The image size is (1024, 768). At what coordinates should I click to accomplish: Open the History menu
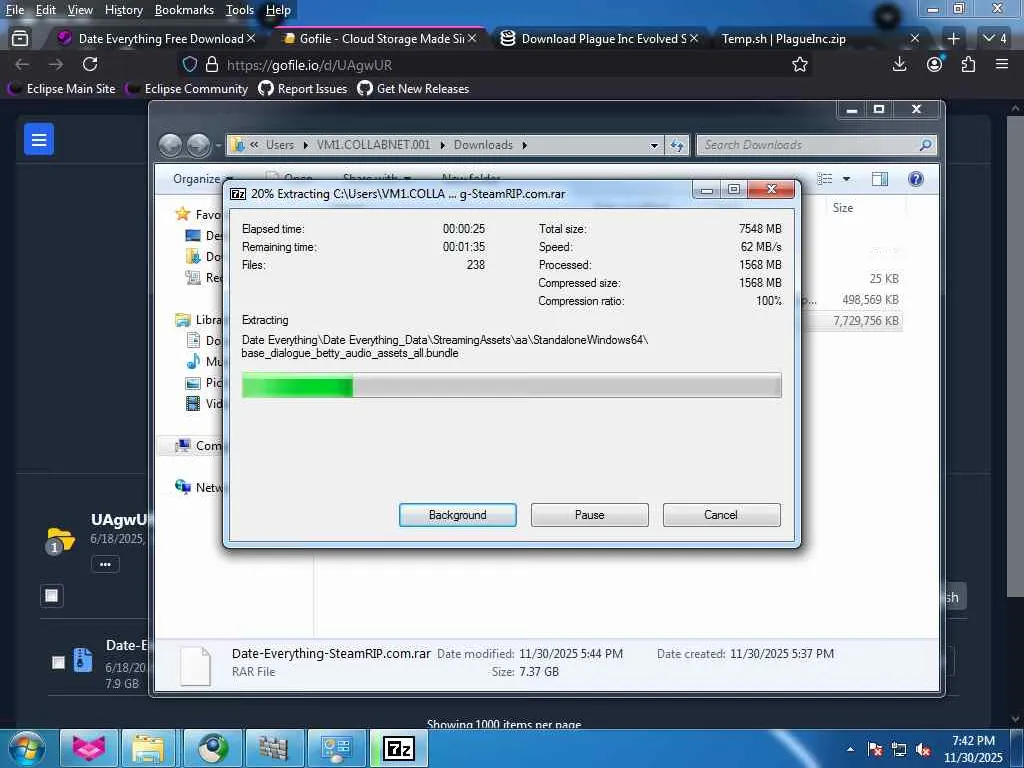click(x=123, y=10)
